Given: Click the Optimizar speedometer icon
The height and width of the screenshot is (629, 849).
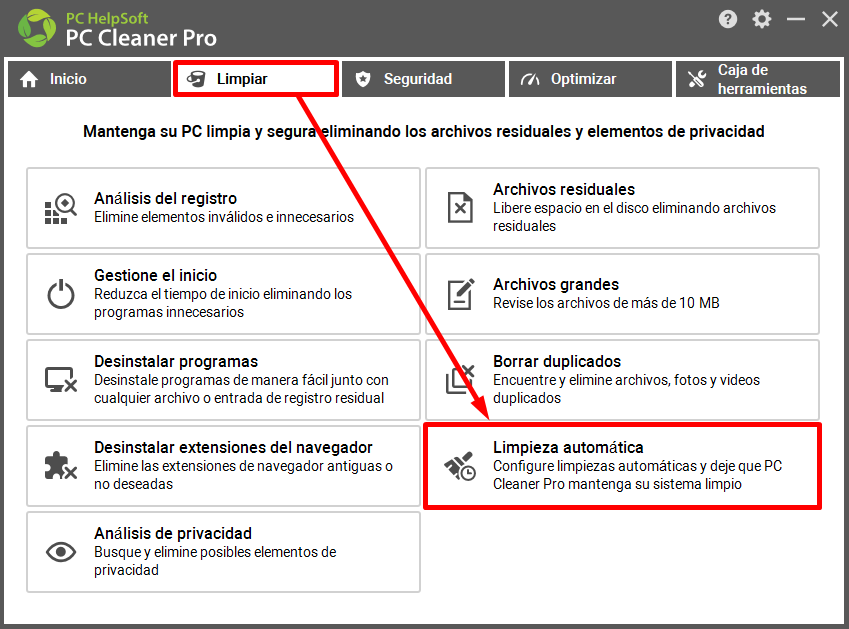Looking at the screenshot, I should pos(530,80).
